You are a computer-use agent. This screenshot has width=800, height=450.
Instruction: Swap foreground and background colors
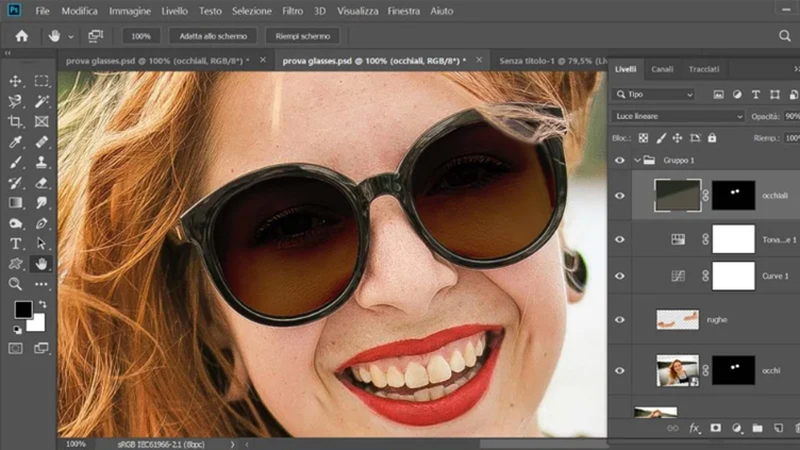point(43,305)
